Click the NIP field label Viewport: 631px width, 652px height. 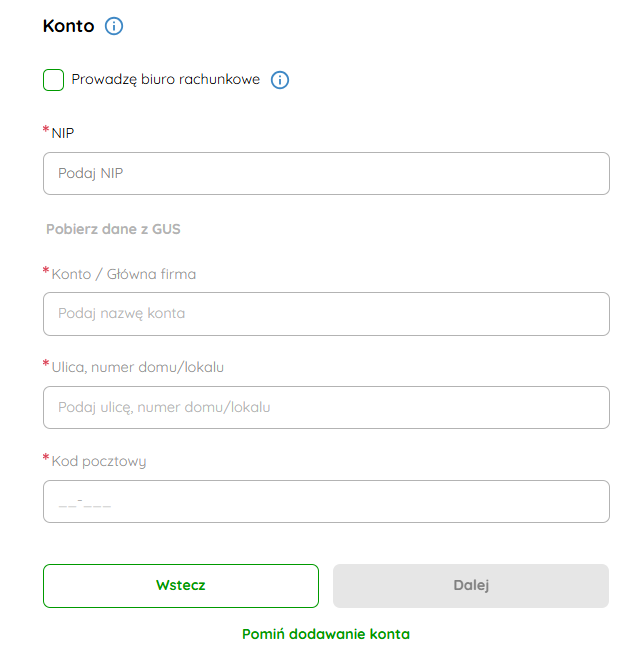[63, 133]
